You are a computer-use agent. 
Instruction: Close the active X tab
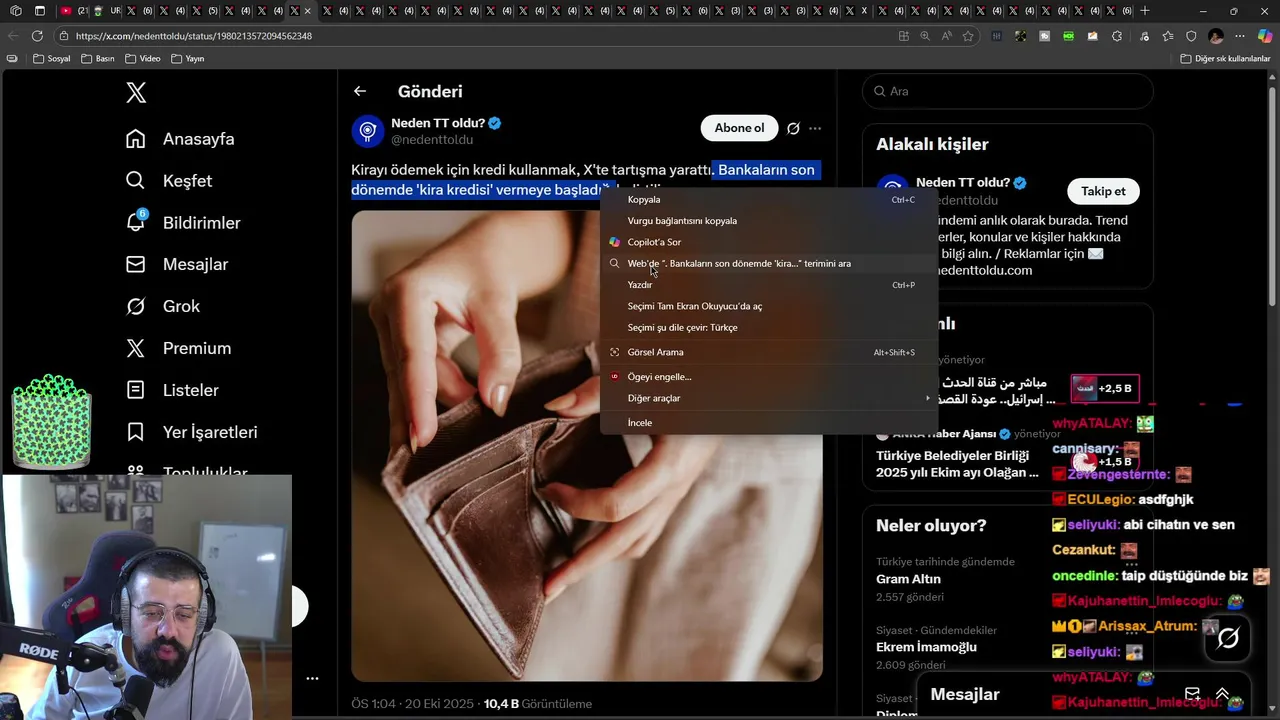tap(308, 11)
